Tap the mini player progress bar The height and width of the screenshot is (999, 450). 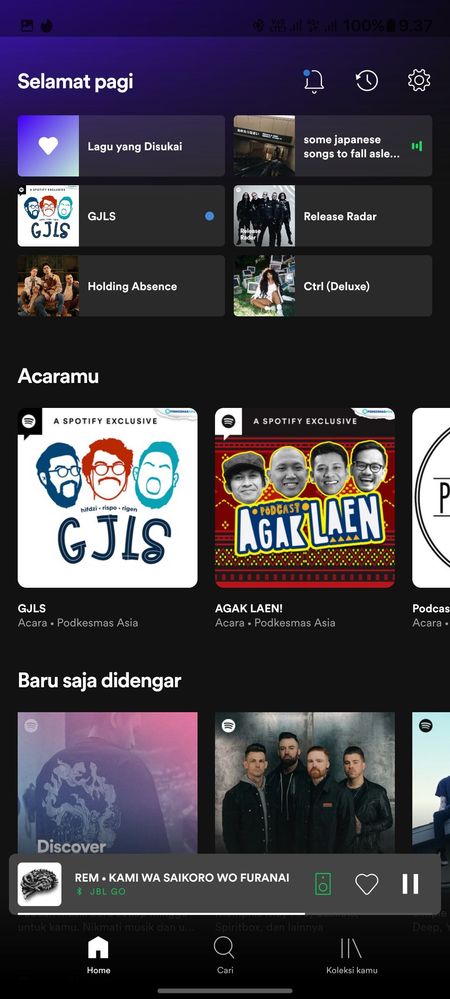tap(225, 914)
